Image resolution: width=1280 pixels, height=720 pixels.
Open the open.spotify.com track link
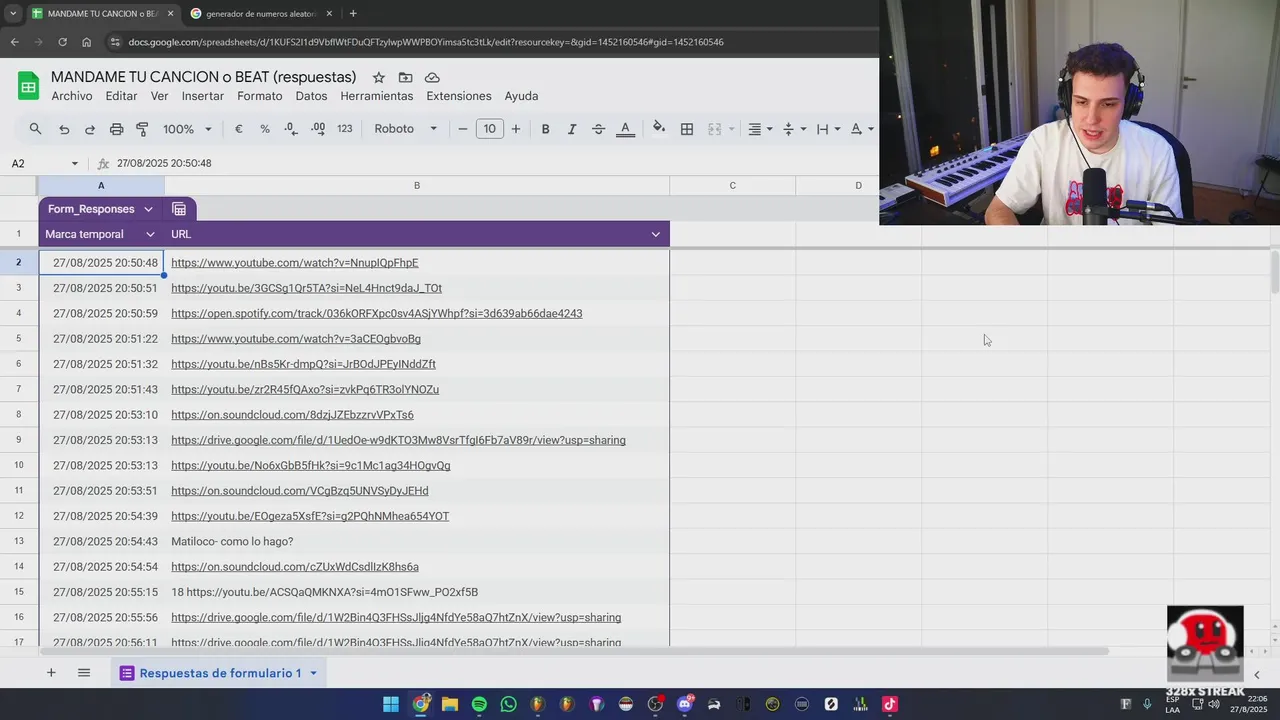coord(377,313)
